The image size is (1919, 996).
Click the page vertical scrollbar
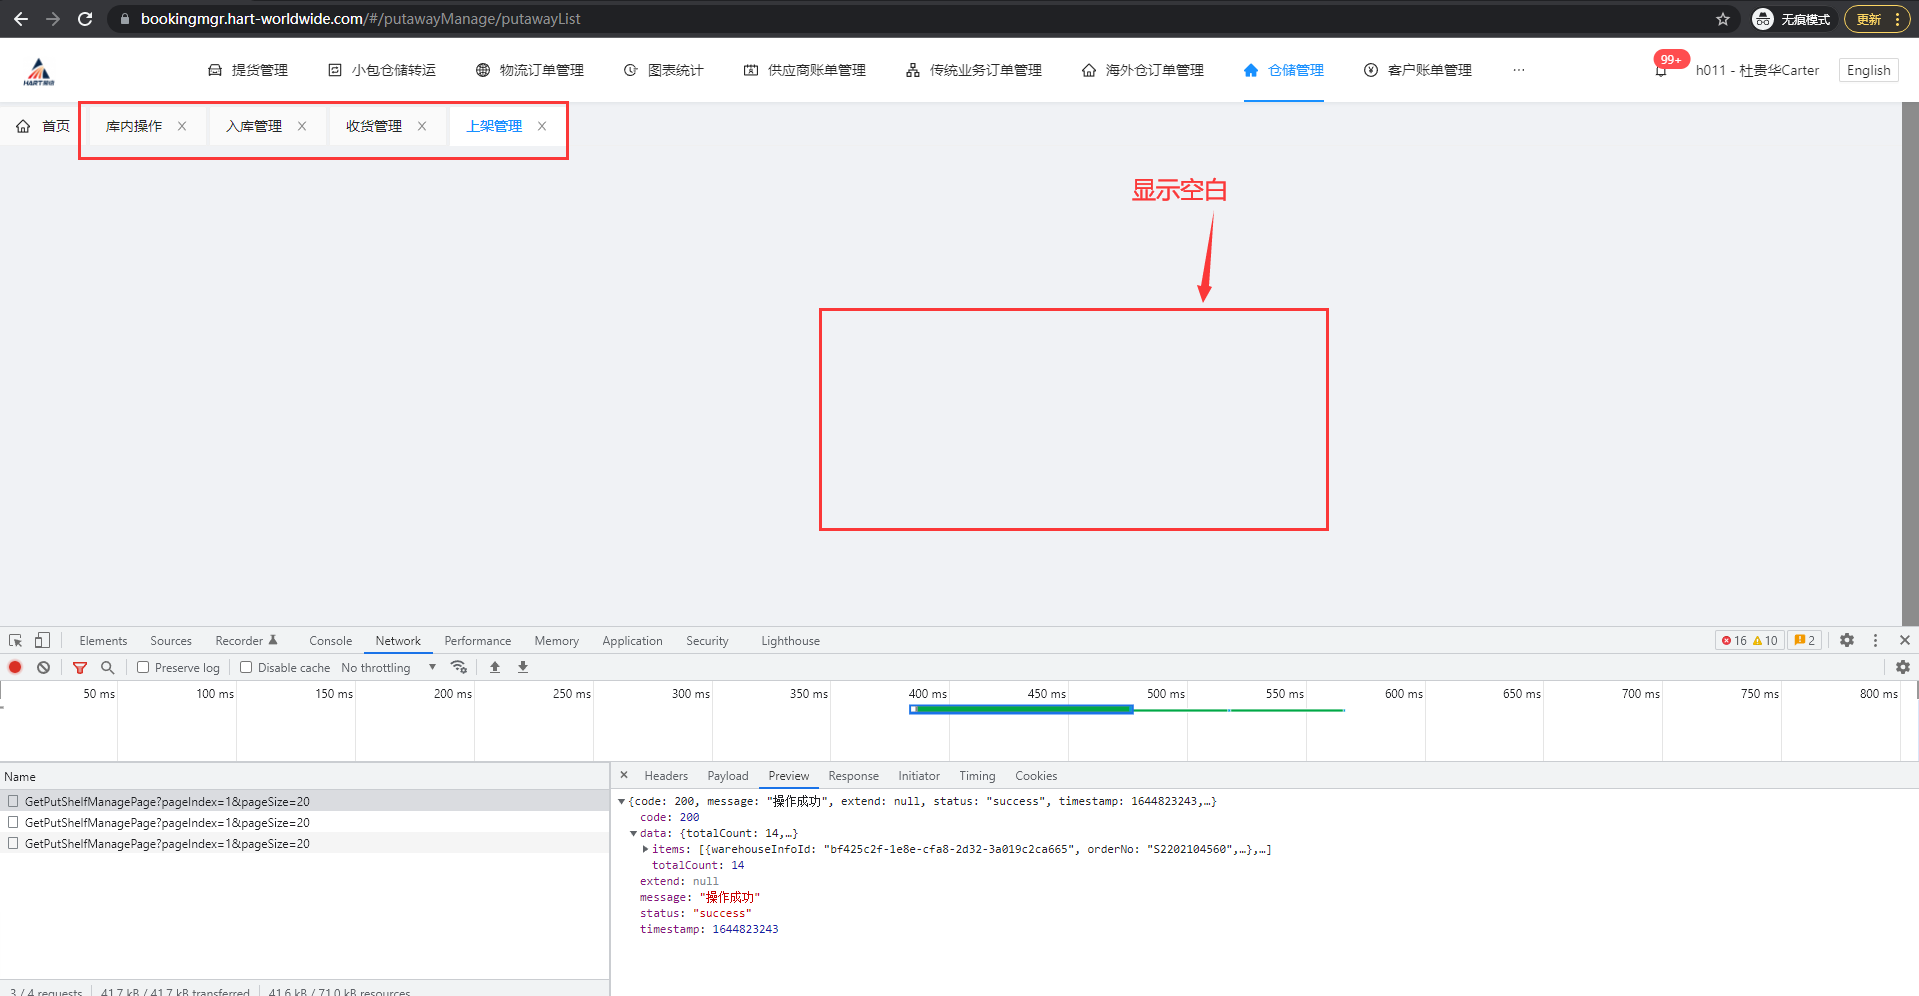pyautogui.click(x=1909, y=360)
